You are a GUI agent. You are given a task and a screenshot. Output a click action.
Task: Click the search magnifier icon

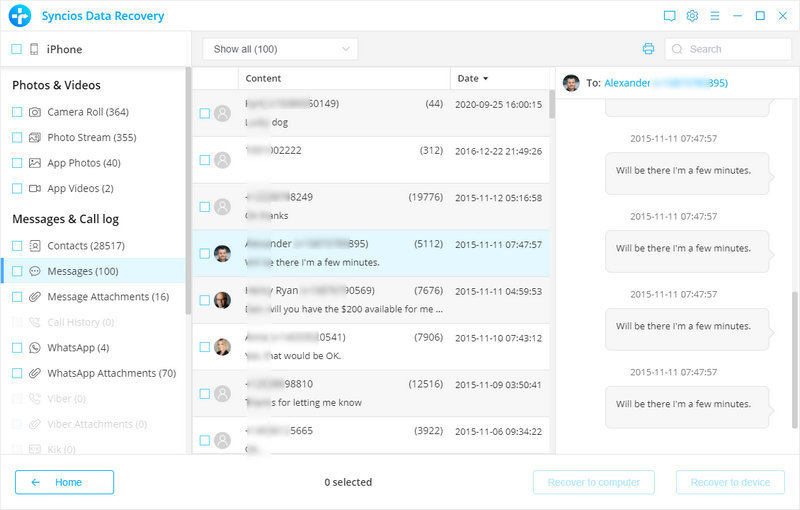pos(677,49)
